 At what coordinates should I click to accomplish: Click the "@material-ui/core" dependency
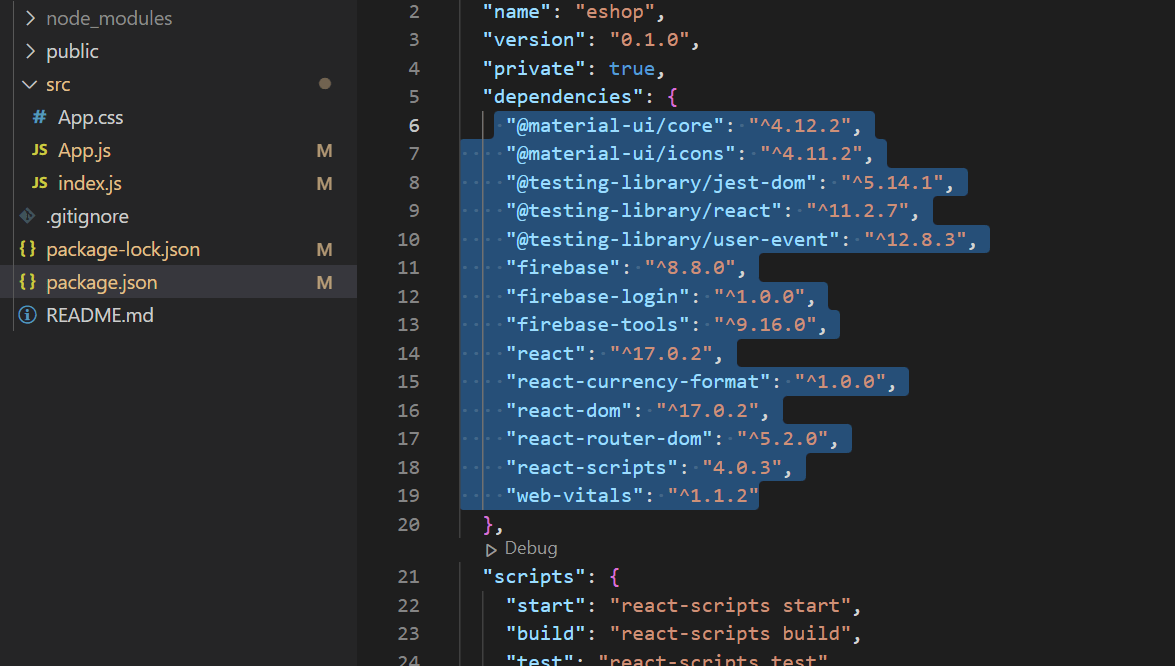614,126
